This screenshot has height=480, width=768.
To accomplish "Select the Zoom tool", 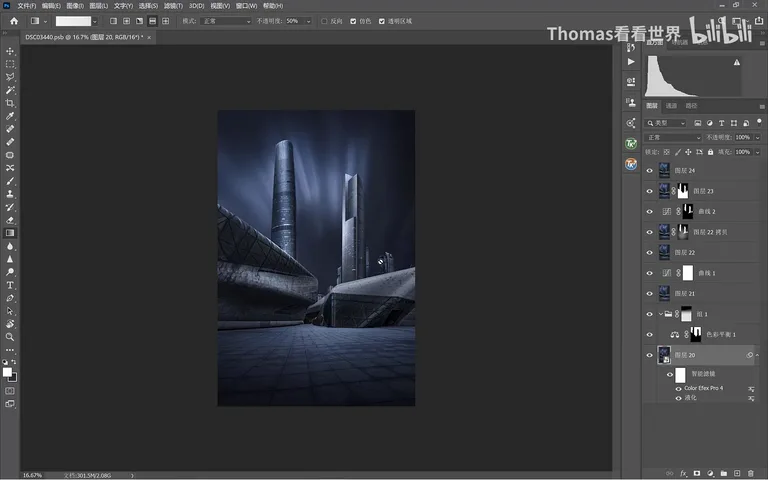I will [x=10, y=337].
